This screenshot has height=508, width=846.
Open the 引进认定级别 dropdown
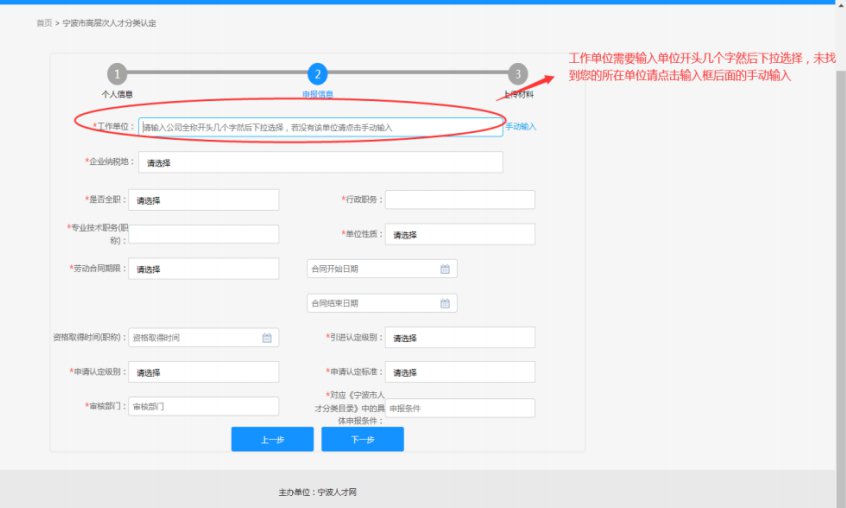pos(459,338)
